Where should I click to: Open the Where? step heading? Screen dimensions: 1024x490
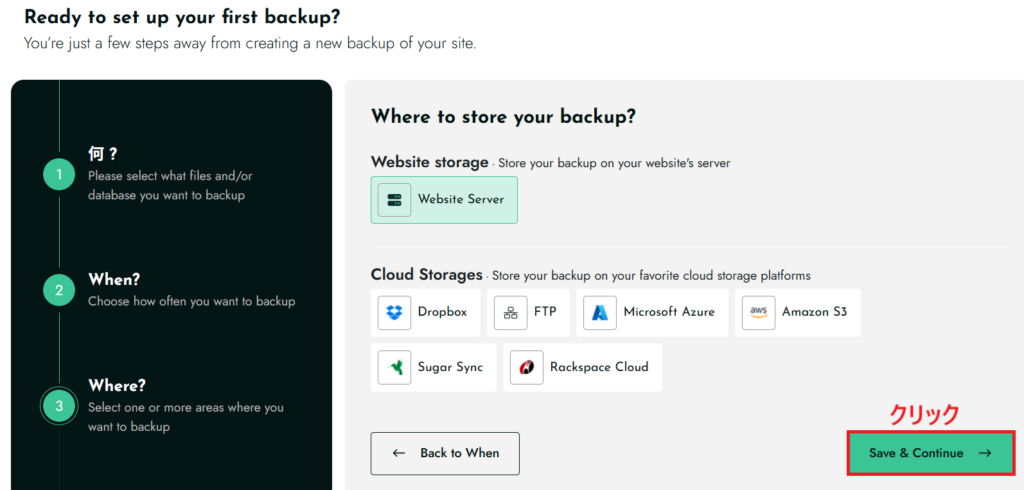pos(117,385)
